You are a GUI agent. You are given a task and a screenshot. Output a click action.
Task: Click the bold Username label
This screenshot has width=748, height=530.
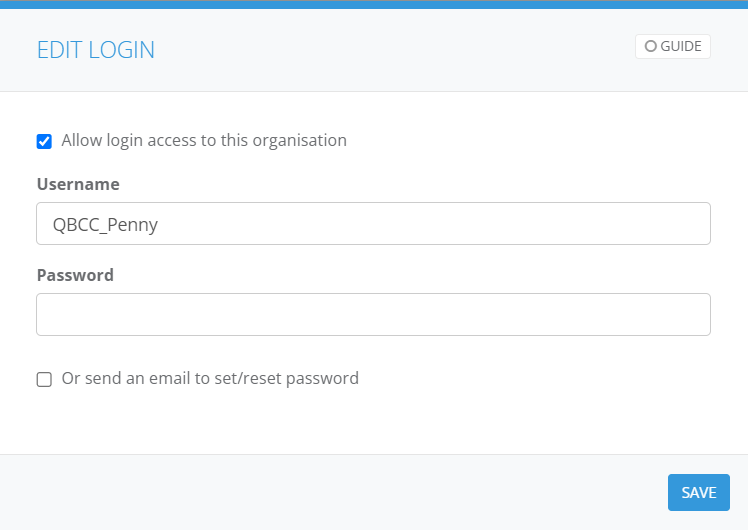point(78,184)
